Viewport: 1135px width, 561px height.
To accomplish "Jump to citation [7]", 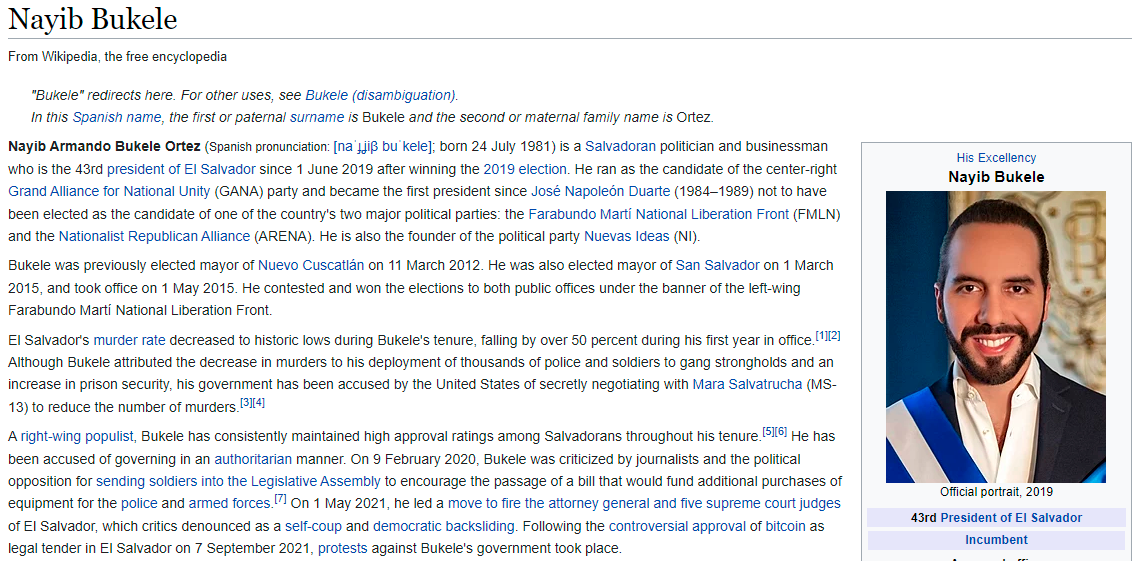I will [281, 499].
